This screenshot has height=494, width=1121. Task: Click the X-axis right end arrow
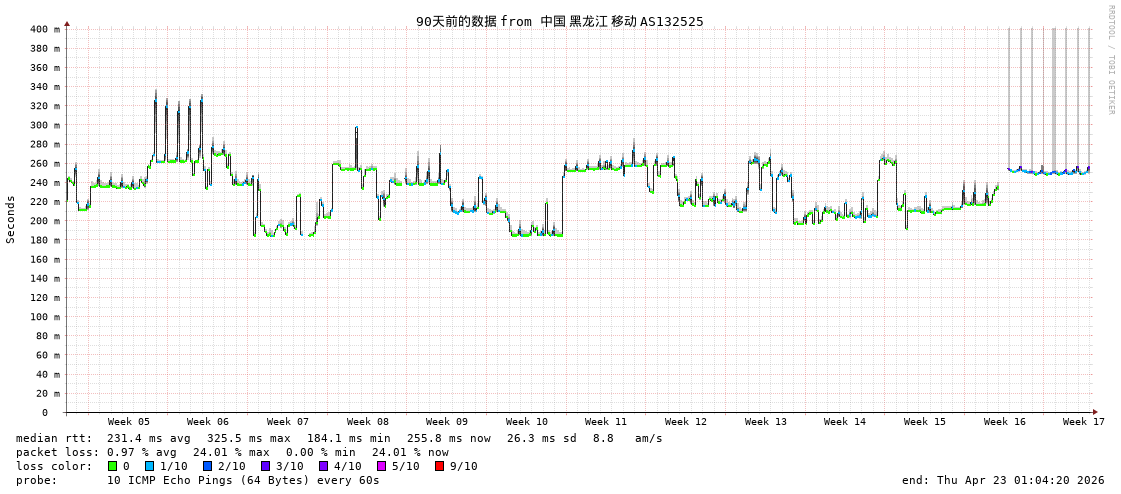(x=1095, y=412)
